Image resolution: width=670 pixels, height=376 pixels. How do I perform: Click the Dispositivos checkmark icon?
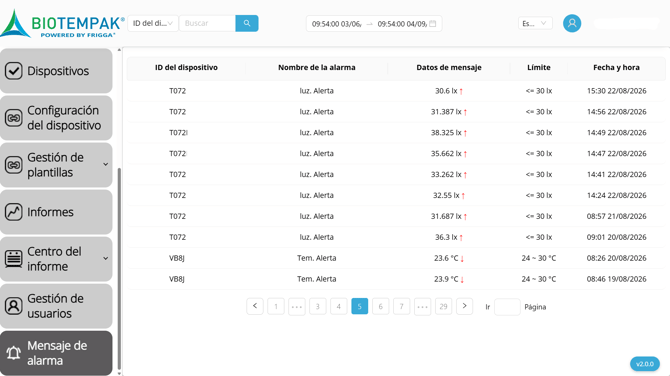(x=14, y=71)
